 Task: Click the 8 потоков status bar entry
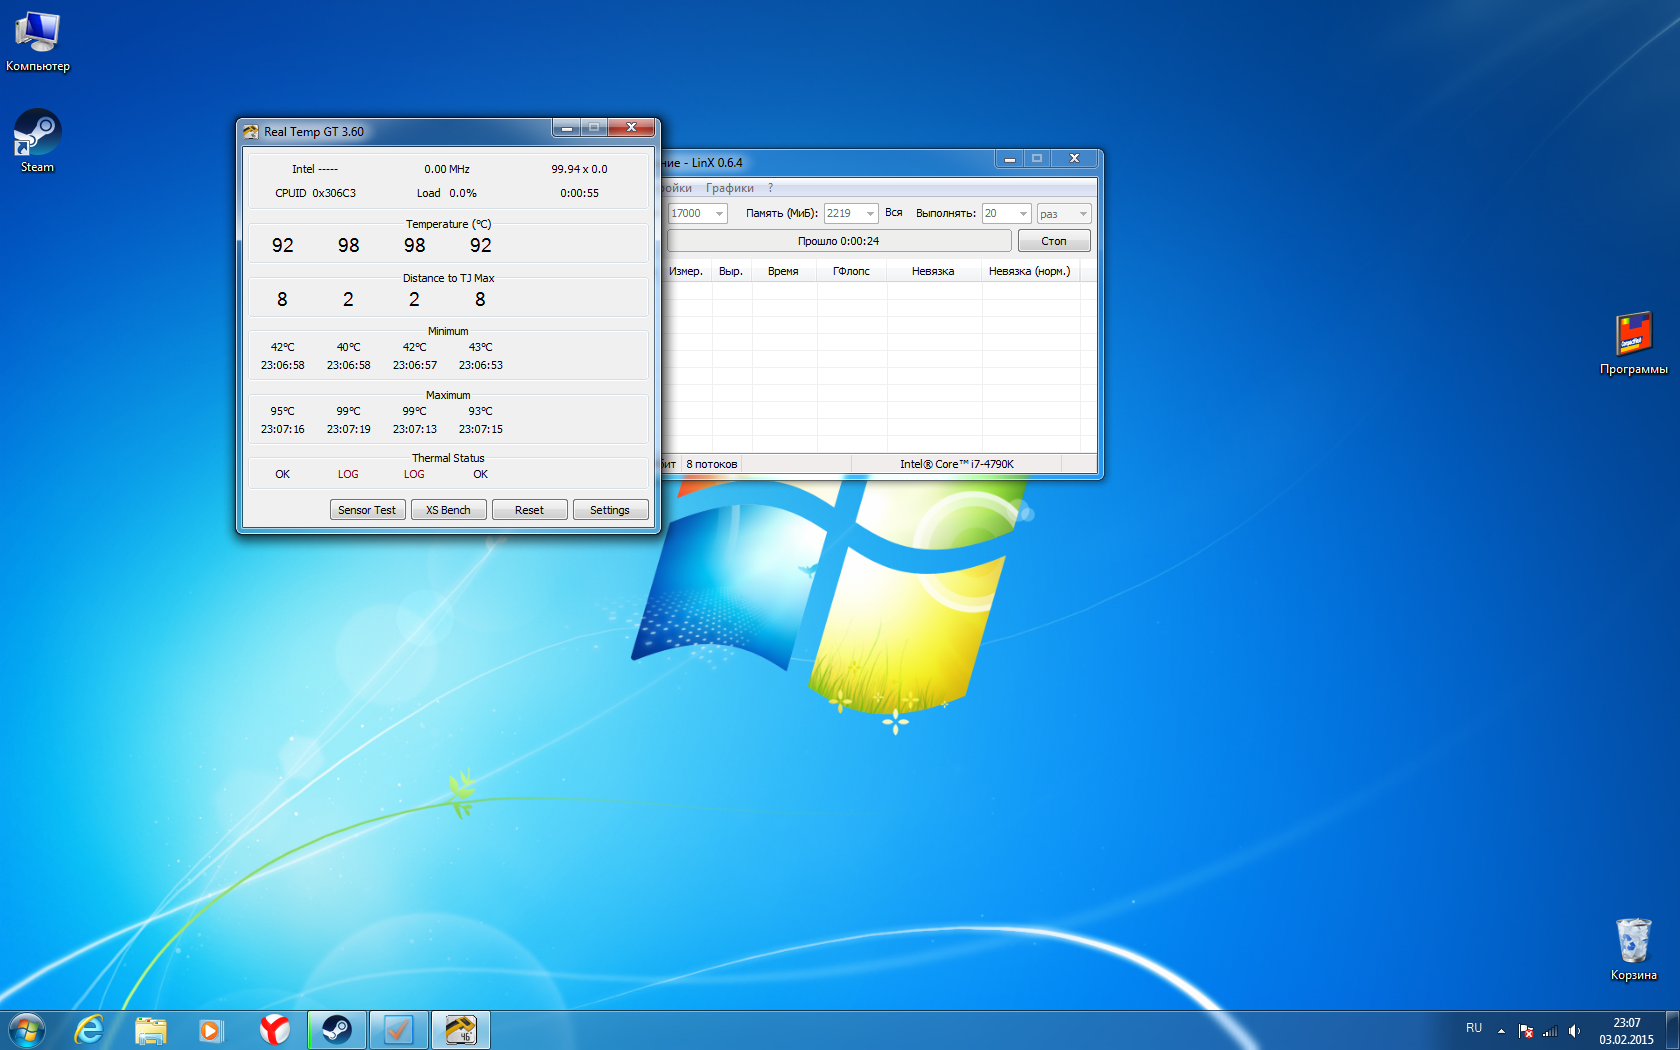[x=711, y=464]
